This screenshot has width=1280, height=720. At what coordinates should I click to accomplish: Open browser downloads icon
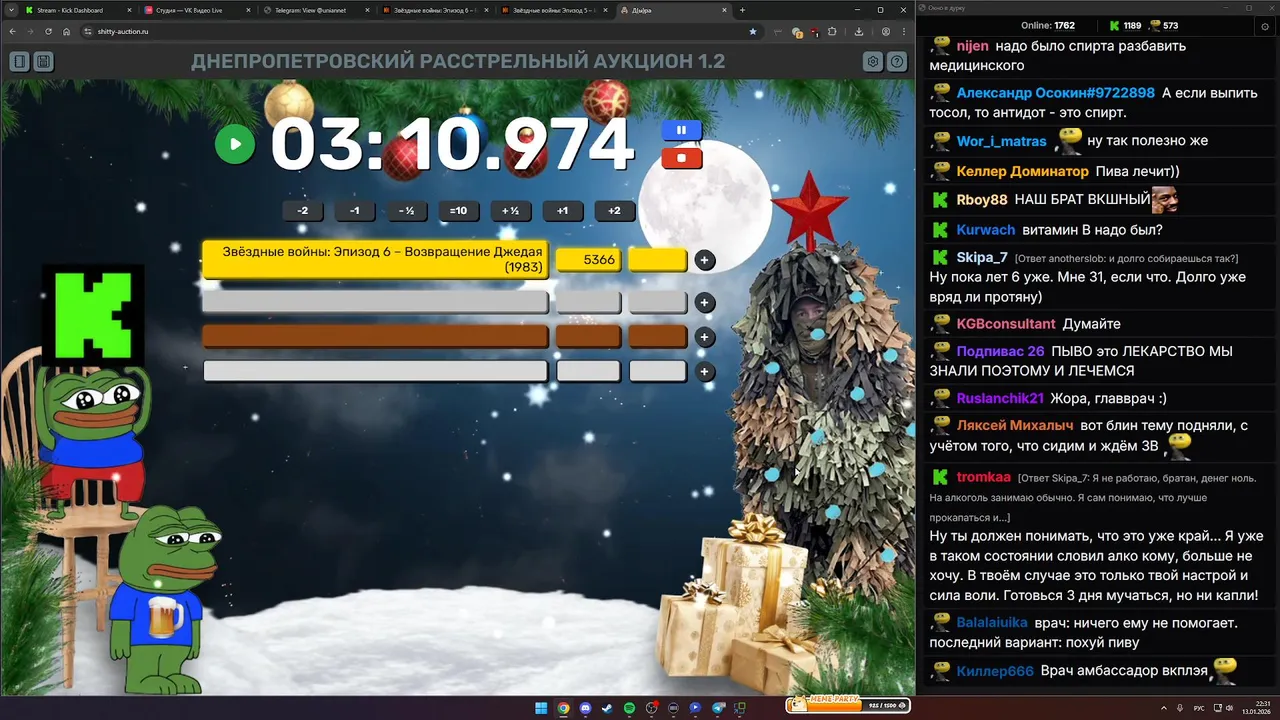pyautogui.click(x=859, y=31)
